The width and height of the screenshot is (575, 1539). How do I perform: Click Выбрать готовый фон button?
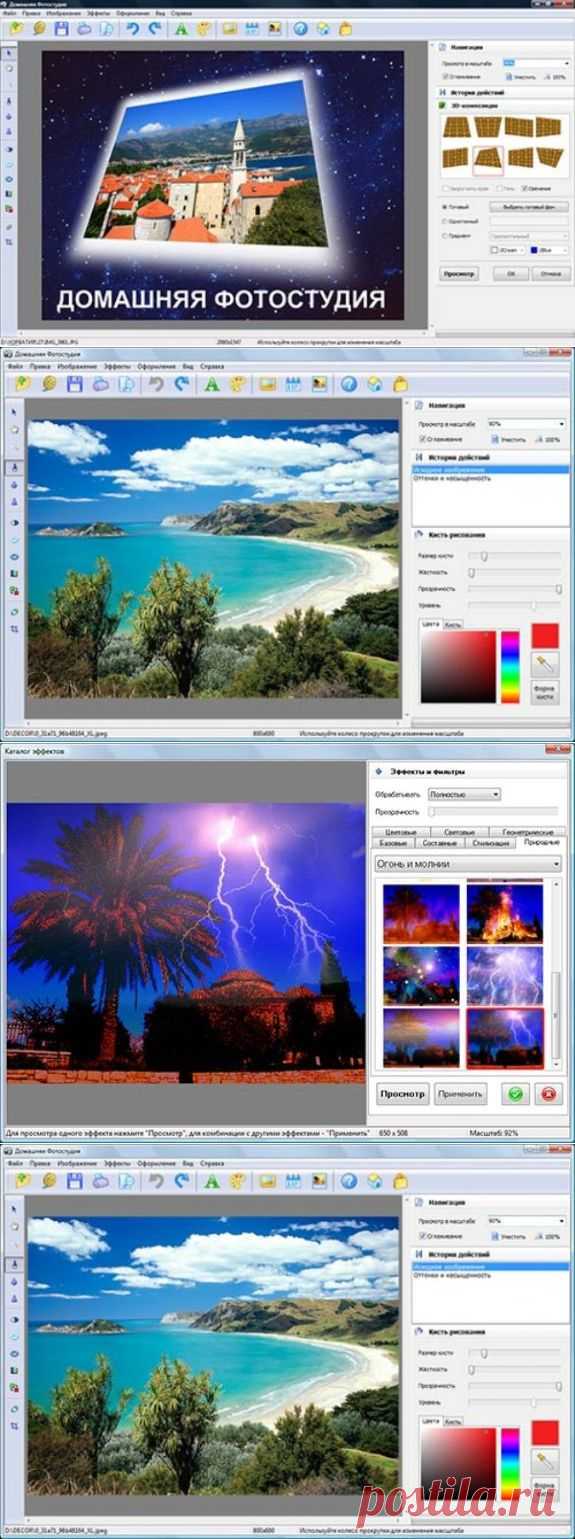pyautogui.click(x=528, y=207)
